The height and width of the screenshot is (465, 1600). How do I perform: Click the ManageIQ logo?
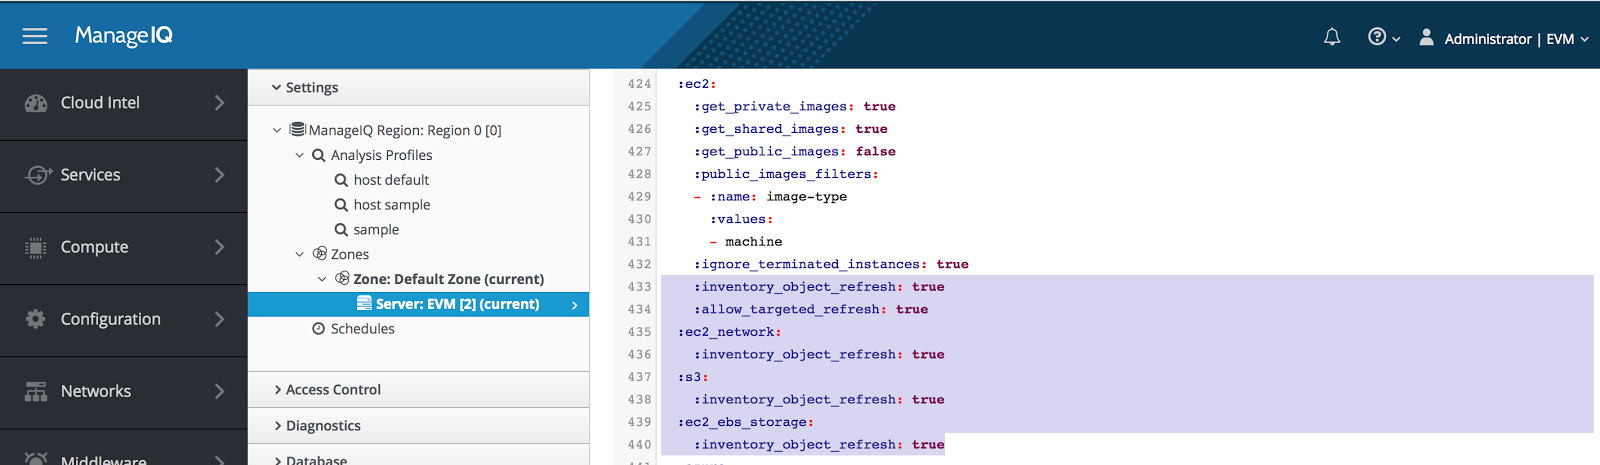tap(124, 36)
